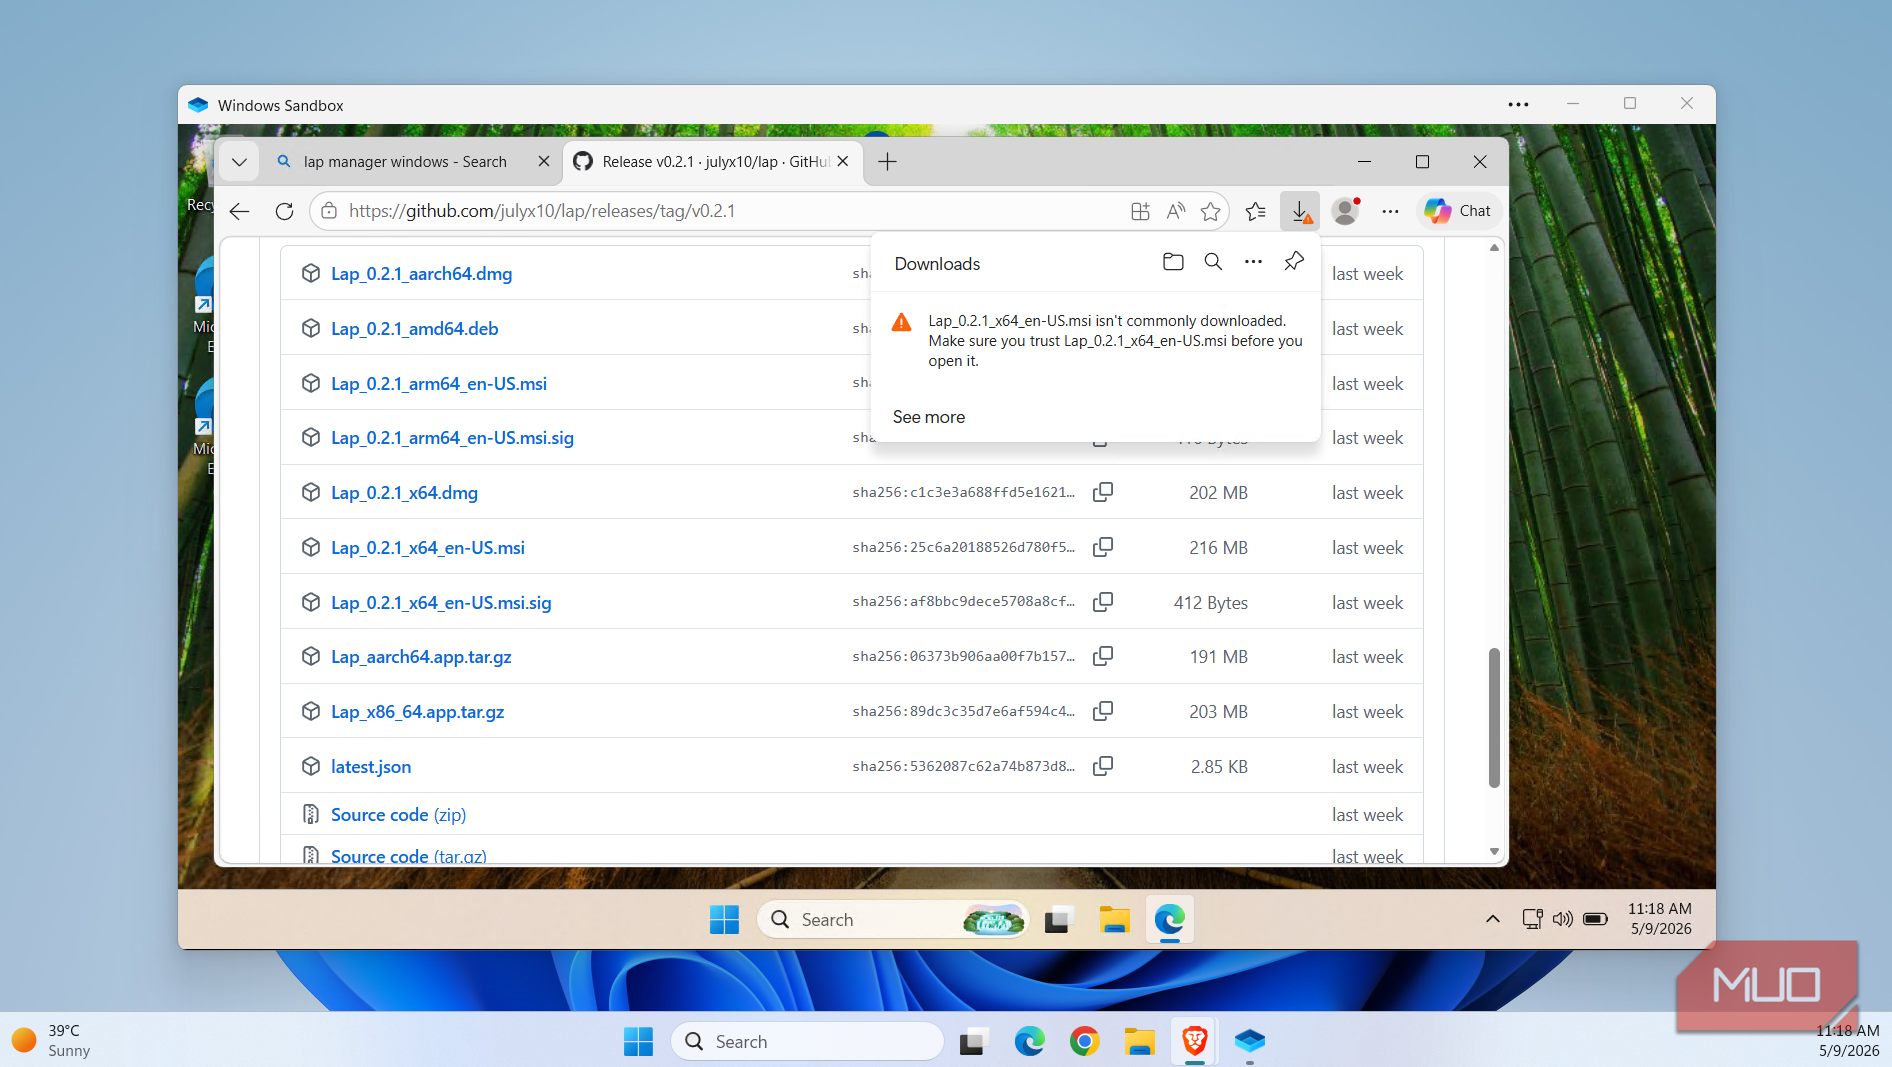Image resolution: width=1892 pixels, height=1067 pixels.
Task: Click the page vertical scrollbar thumb
Action: tap(1494, 717)
